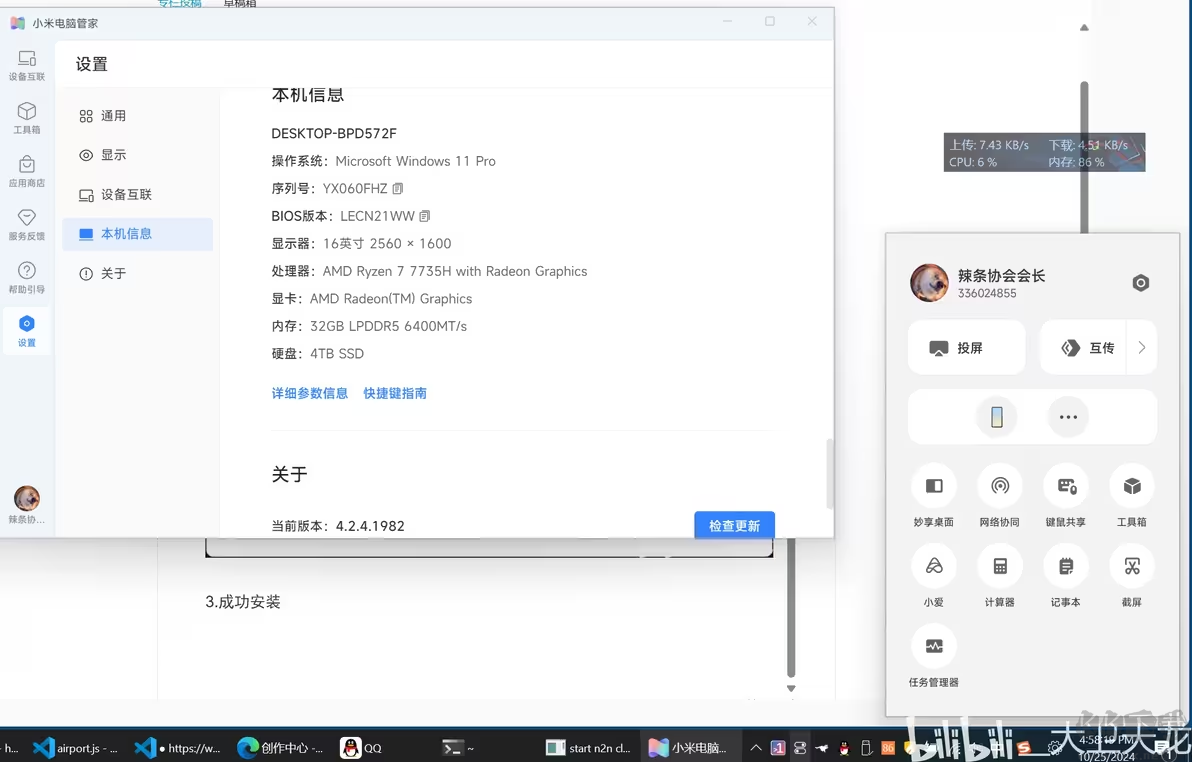Image resolution: width=1192 pixels, height=762 pixels.
Task: Open 妙享桌面 in the panel
Action: coord(934,496)
